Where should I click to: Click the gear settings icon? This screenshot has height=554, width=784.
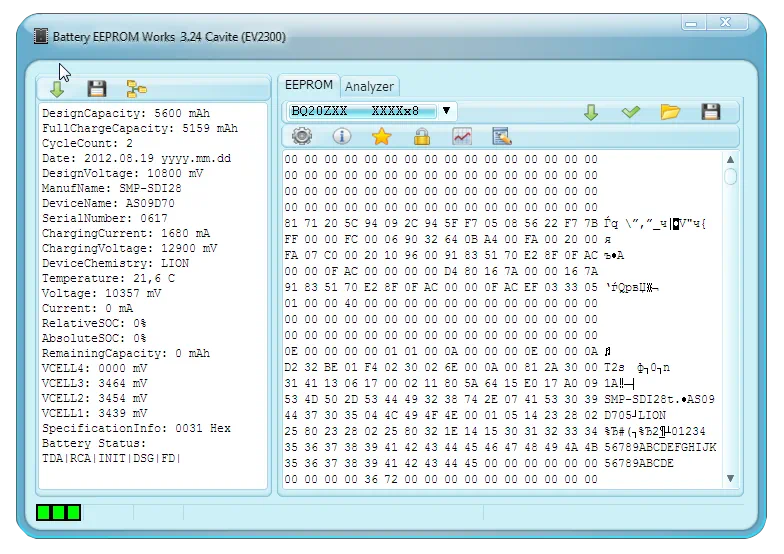301,137
